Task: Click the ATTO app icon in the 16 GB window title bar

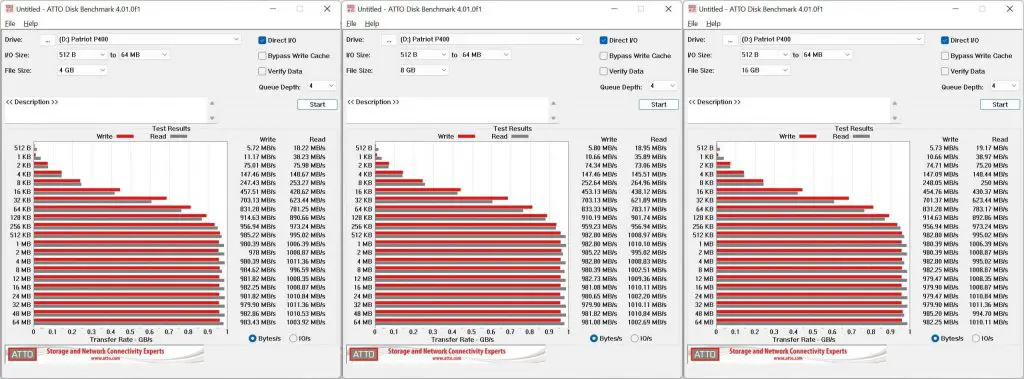Action: click(692, 9)
